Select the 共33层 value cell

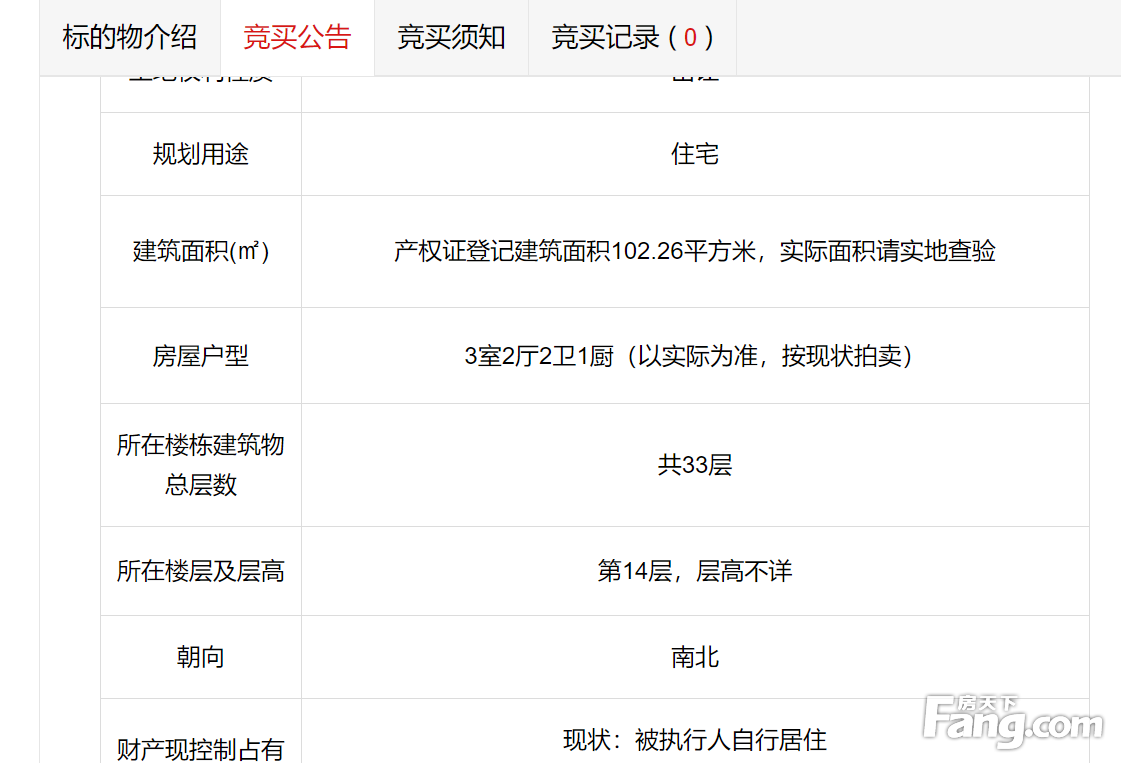(695, 465)
